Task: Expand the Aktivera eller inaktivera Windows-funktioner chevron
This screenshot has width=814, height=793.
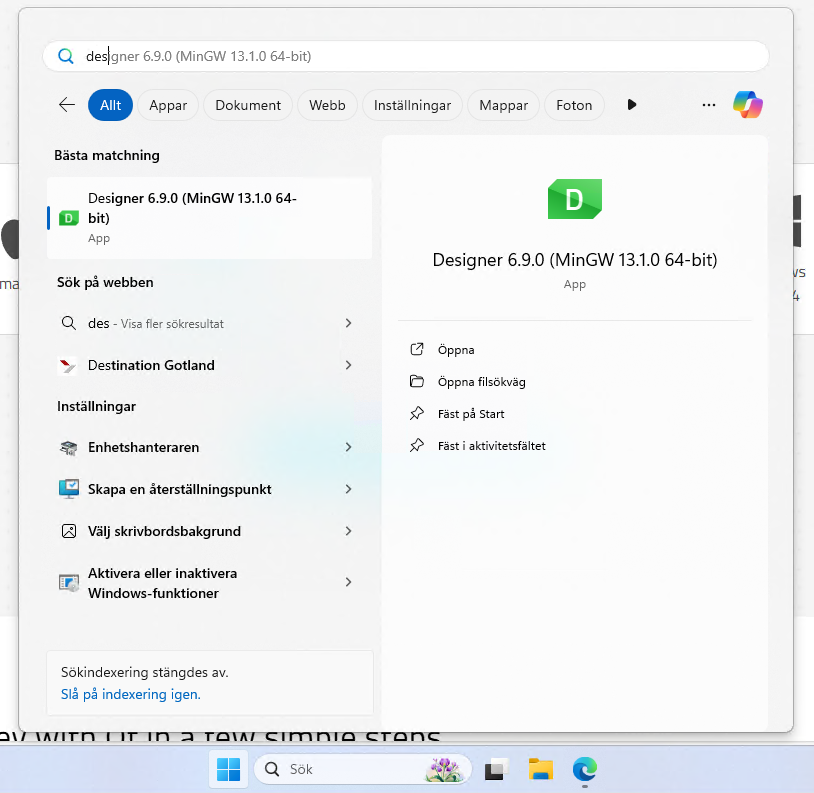Action: click(x=348, y=582)
